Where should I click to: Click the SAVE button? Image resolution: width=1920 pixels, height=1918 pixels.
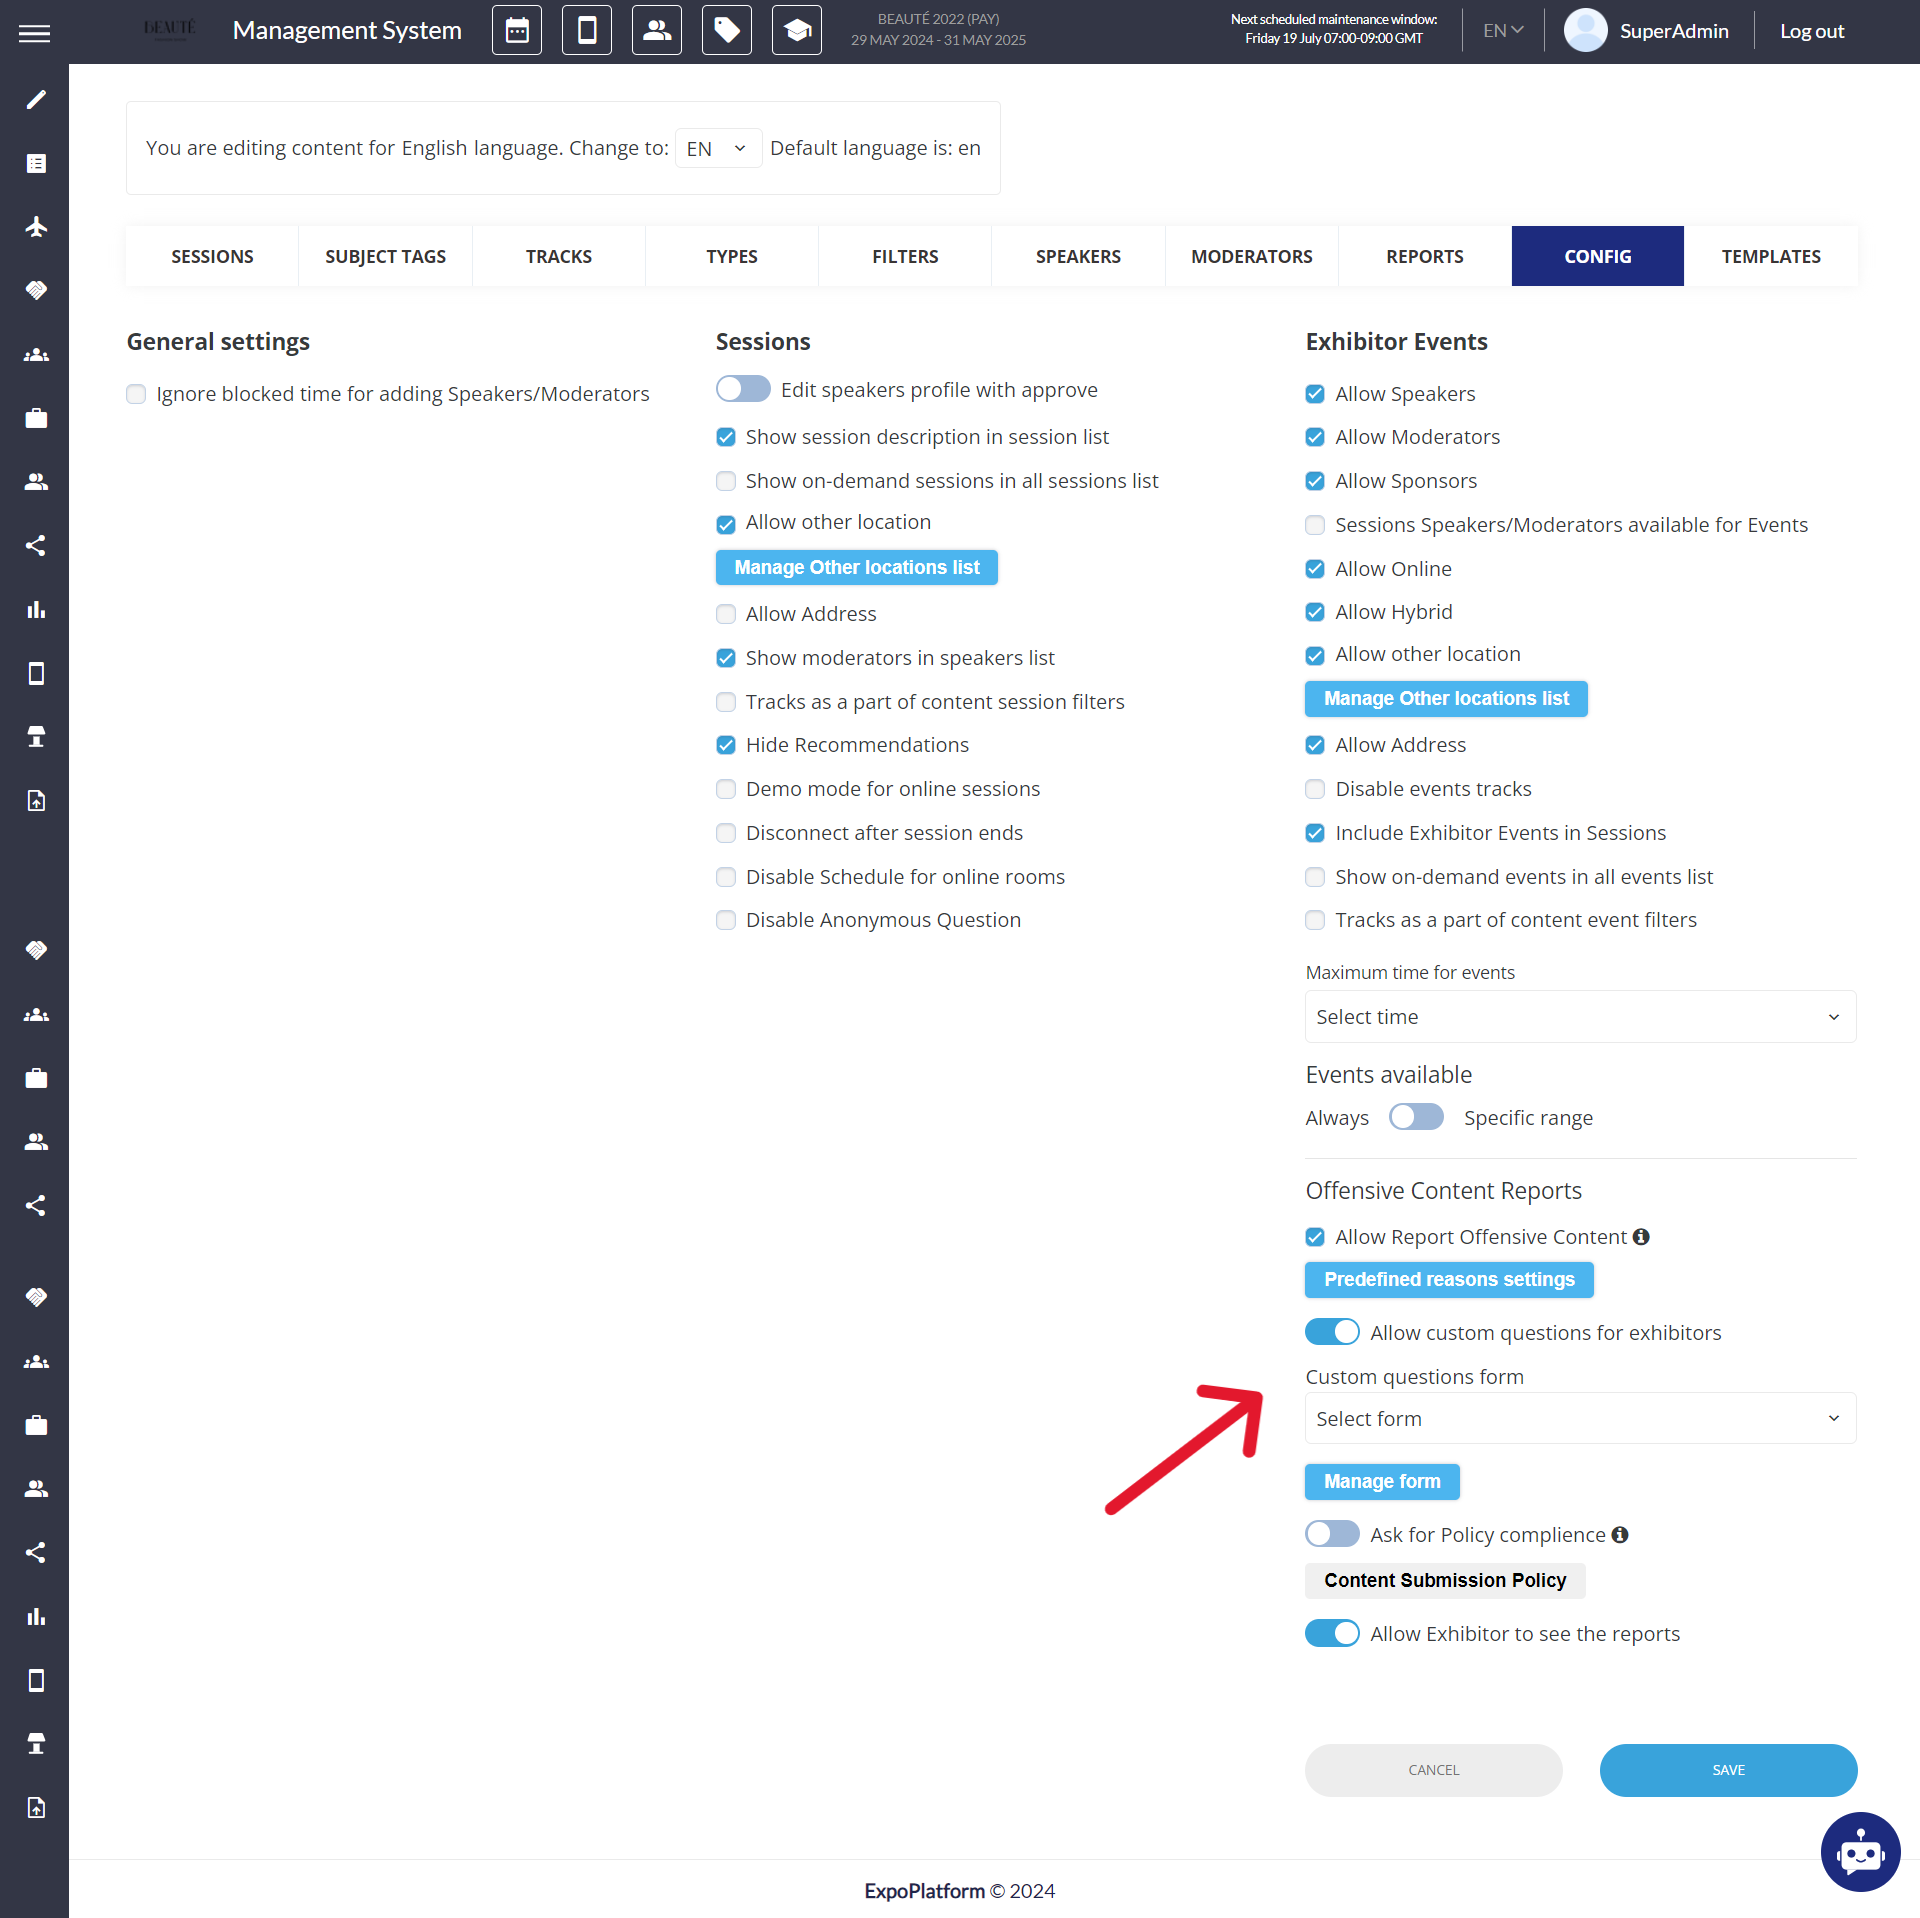(1728, 1770)
